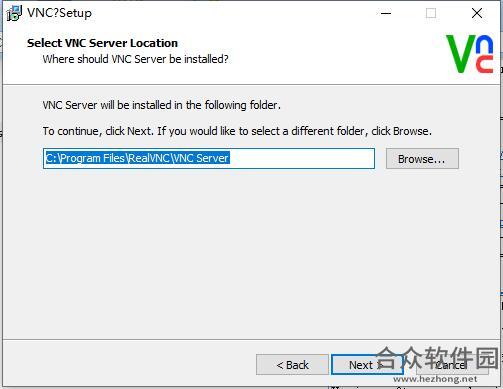Click the 'Where should VNC Server be installed?' text
This screenshot has width=503, height=389.
[135, 59]
